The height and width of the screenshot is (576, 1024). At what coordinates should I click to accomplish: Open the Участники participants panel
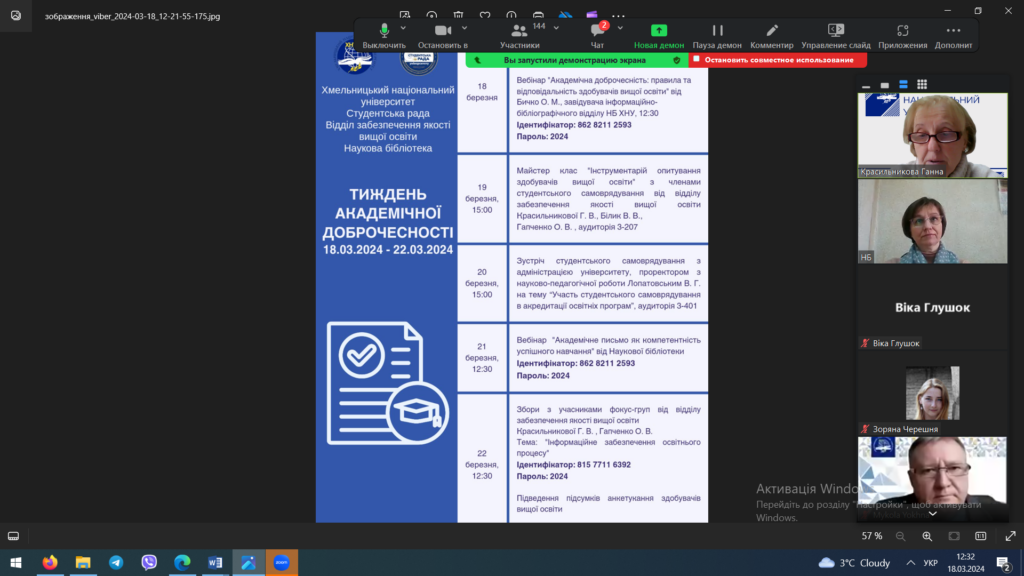[520, 31]
